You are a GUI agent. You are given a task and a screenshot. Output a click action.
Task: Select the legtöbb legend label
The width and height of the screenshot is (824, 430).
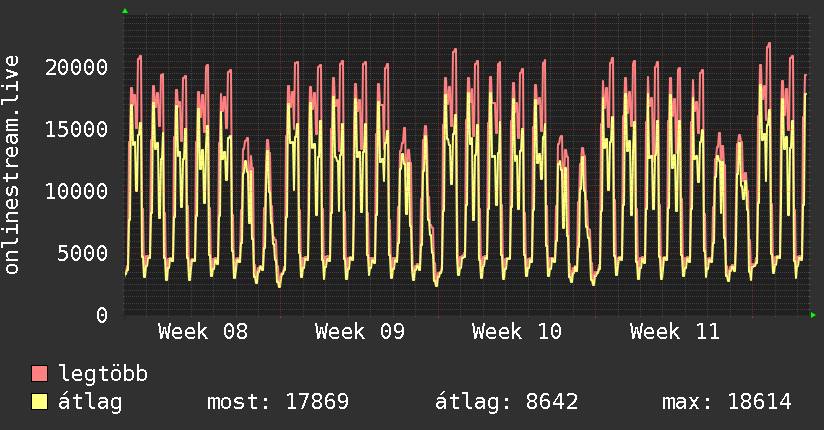coord(103,374)
